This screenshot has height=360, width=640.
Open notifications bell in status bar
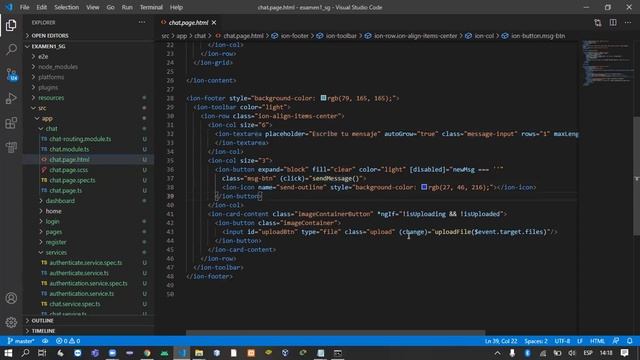(x=630, y=341)
